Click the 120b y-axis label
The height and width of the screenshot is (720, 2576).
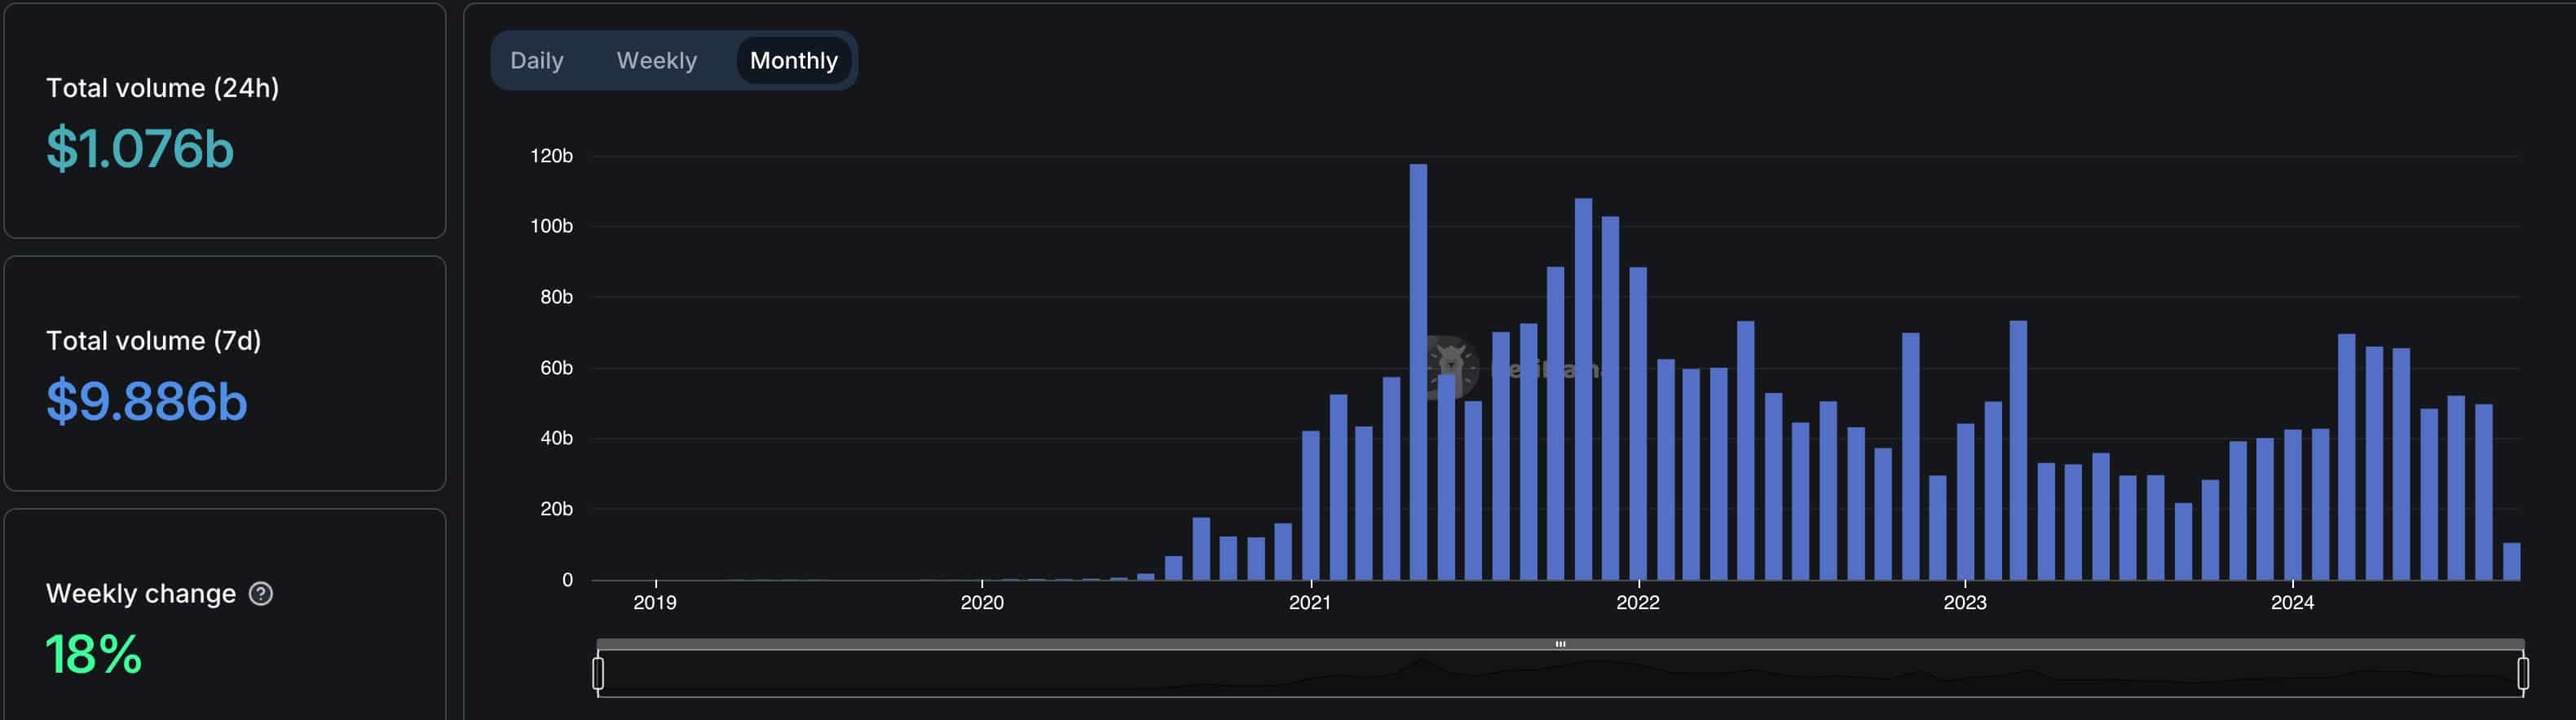551,156
